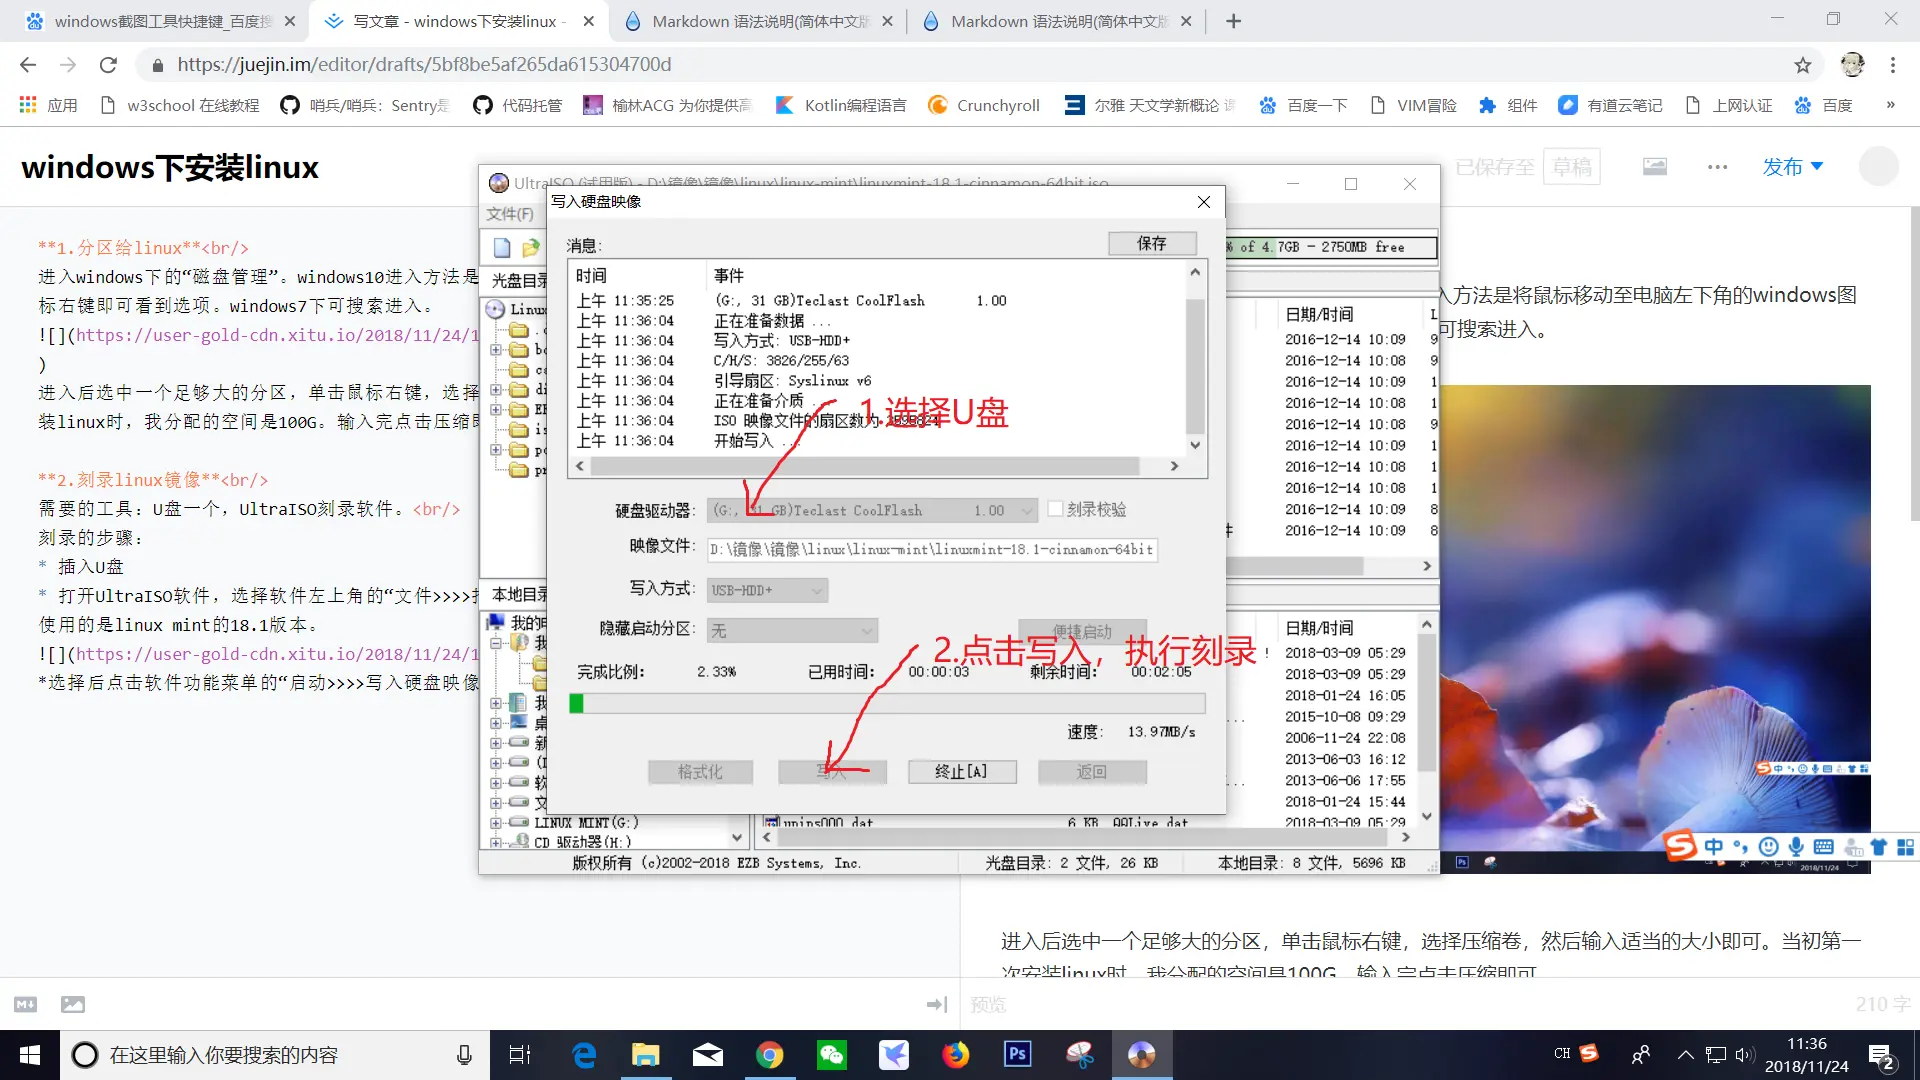
Task: Open the three-dots more options menu
Action: (1717, 167)
